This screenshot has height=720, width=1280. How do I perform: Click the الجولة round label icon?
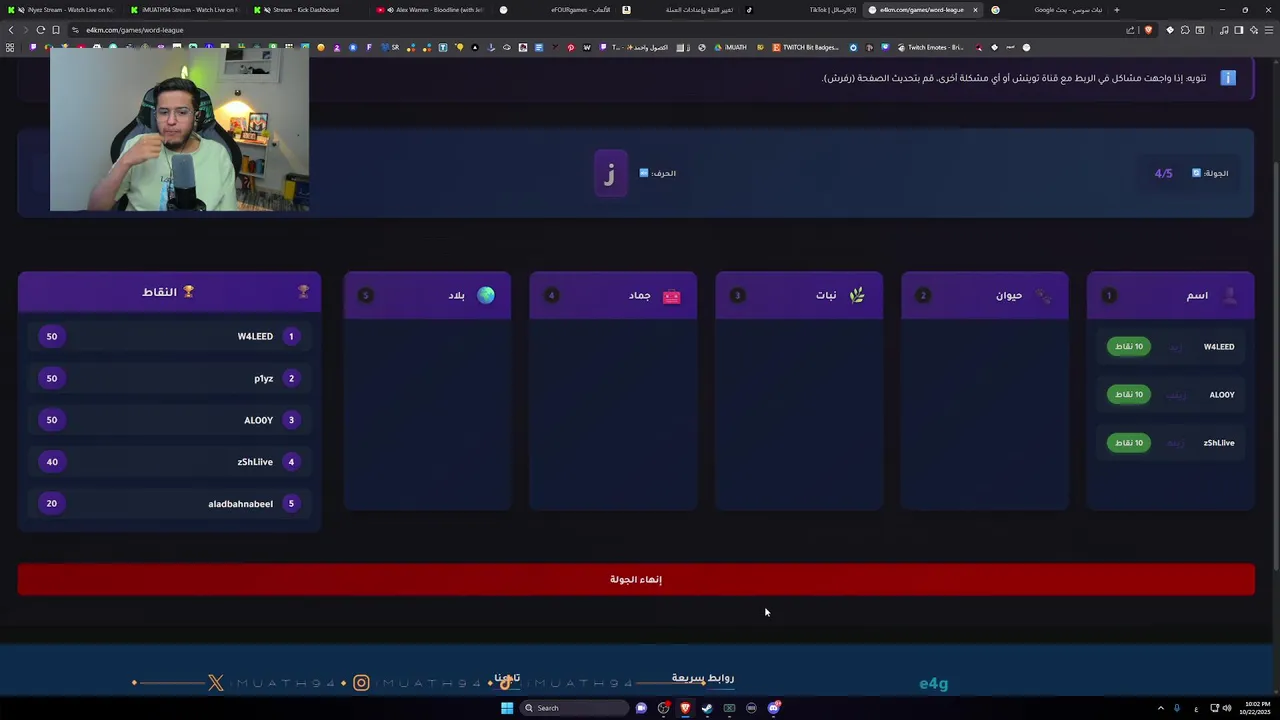[1196, 173]
